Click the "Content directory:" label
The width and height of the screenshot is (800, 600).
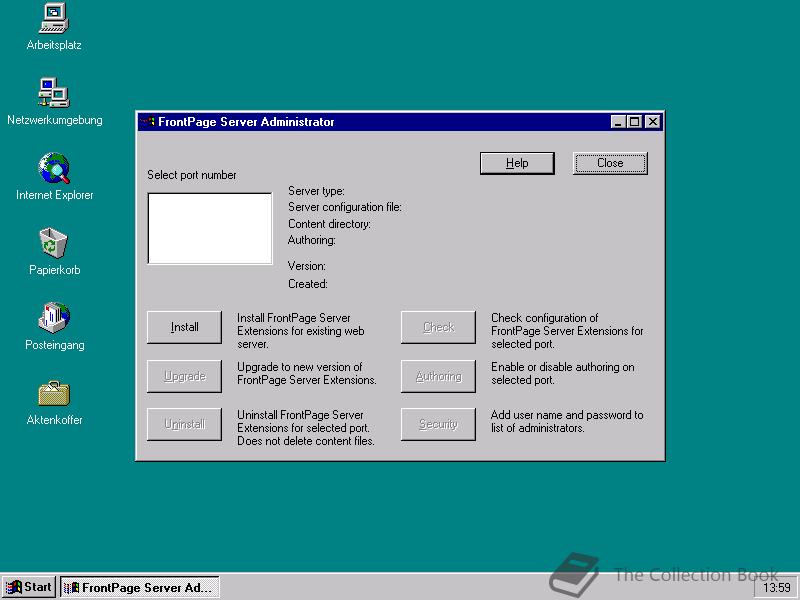[x=330, y=224]
